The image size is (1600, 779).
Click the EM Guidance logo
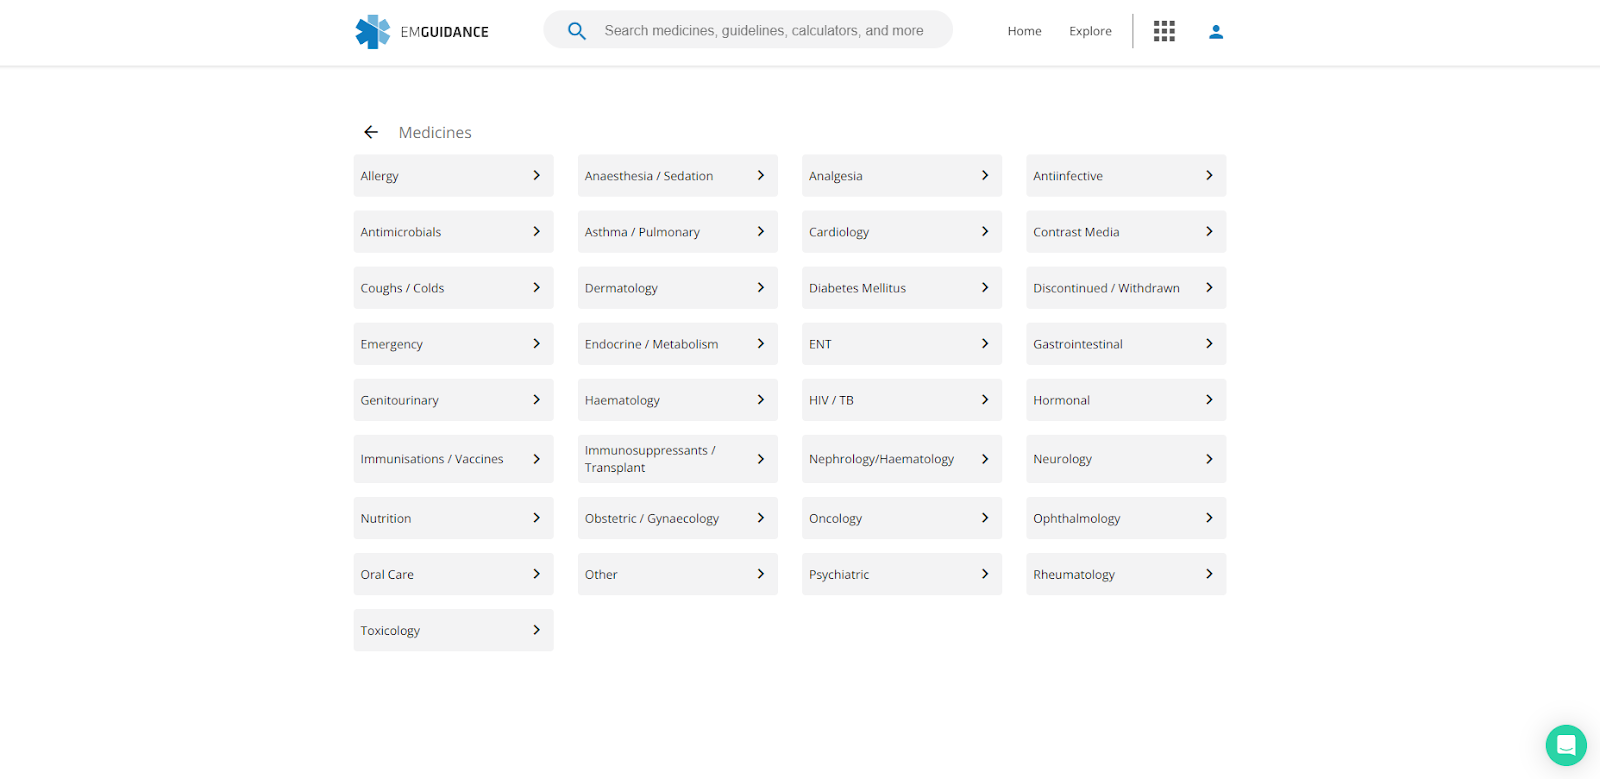point(422,32)
